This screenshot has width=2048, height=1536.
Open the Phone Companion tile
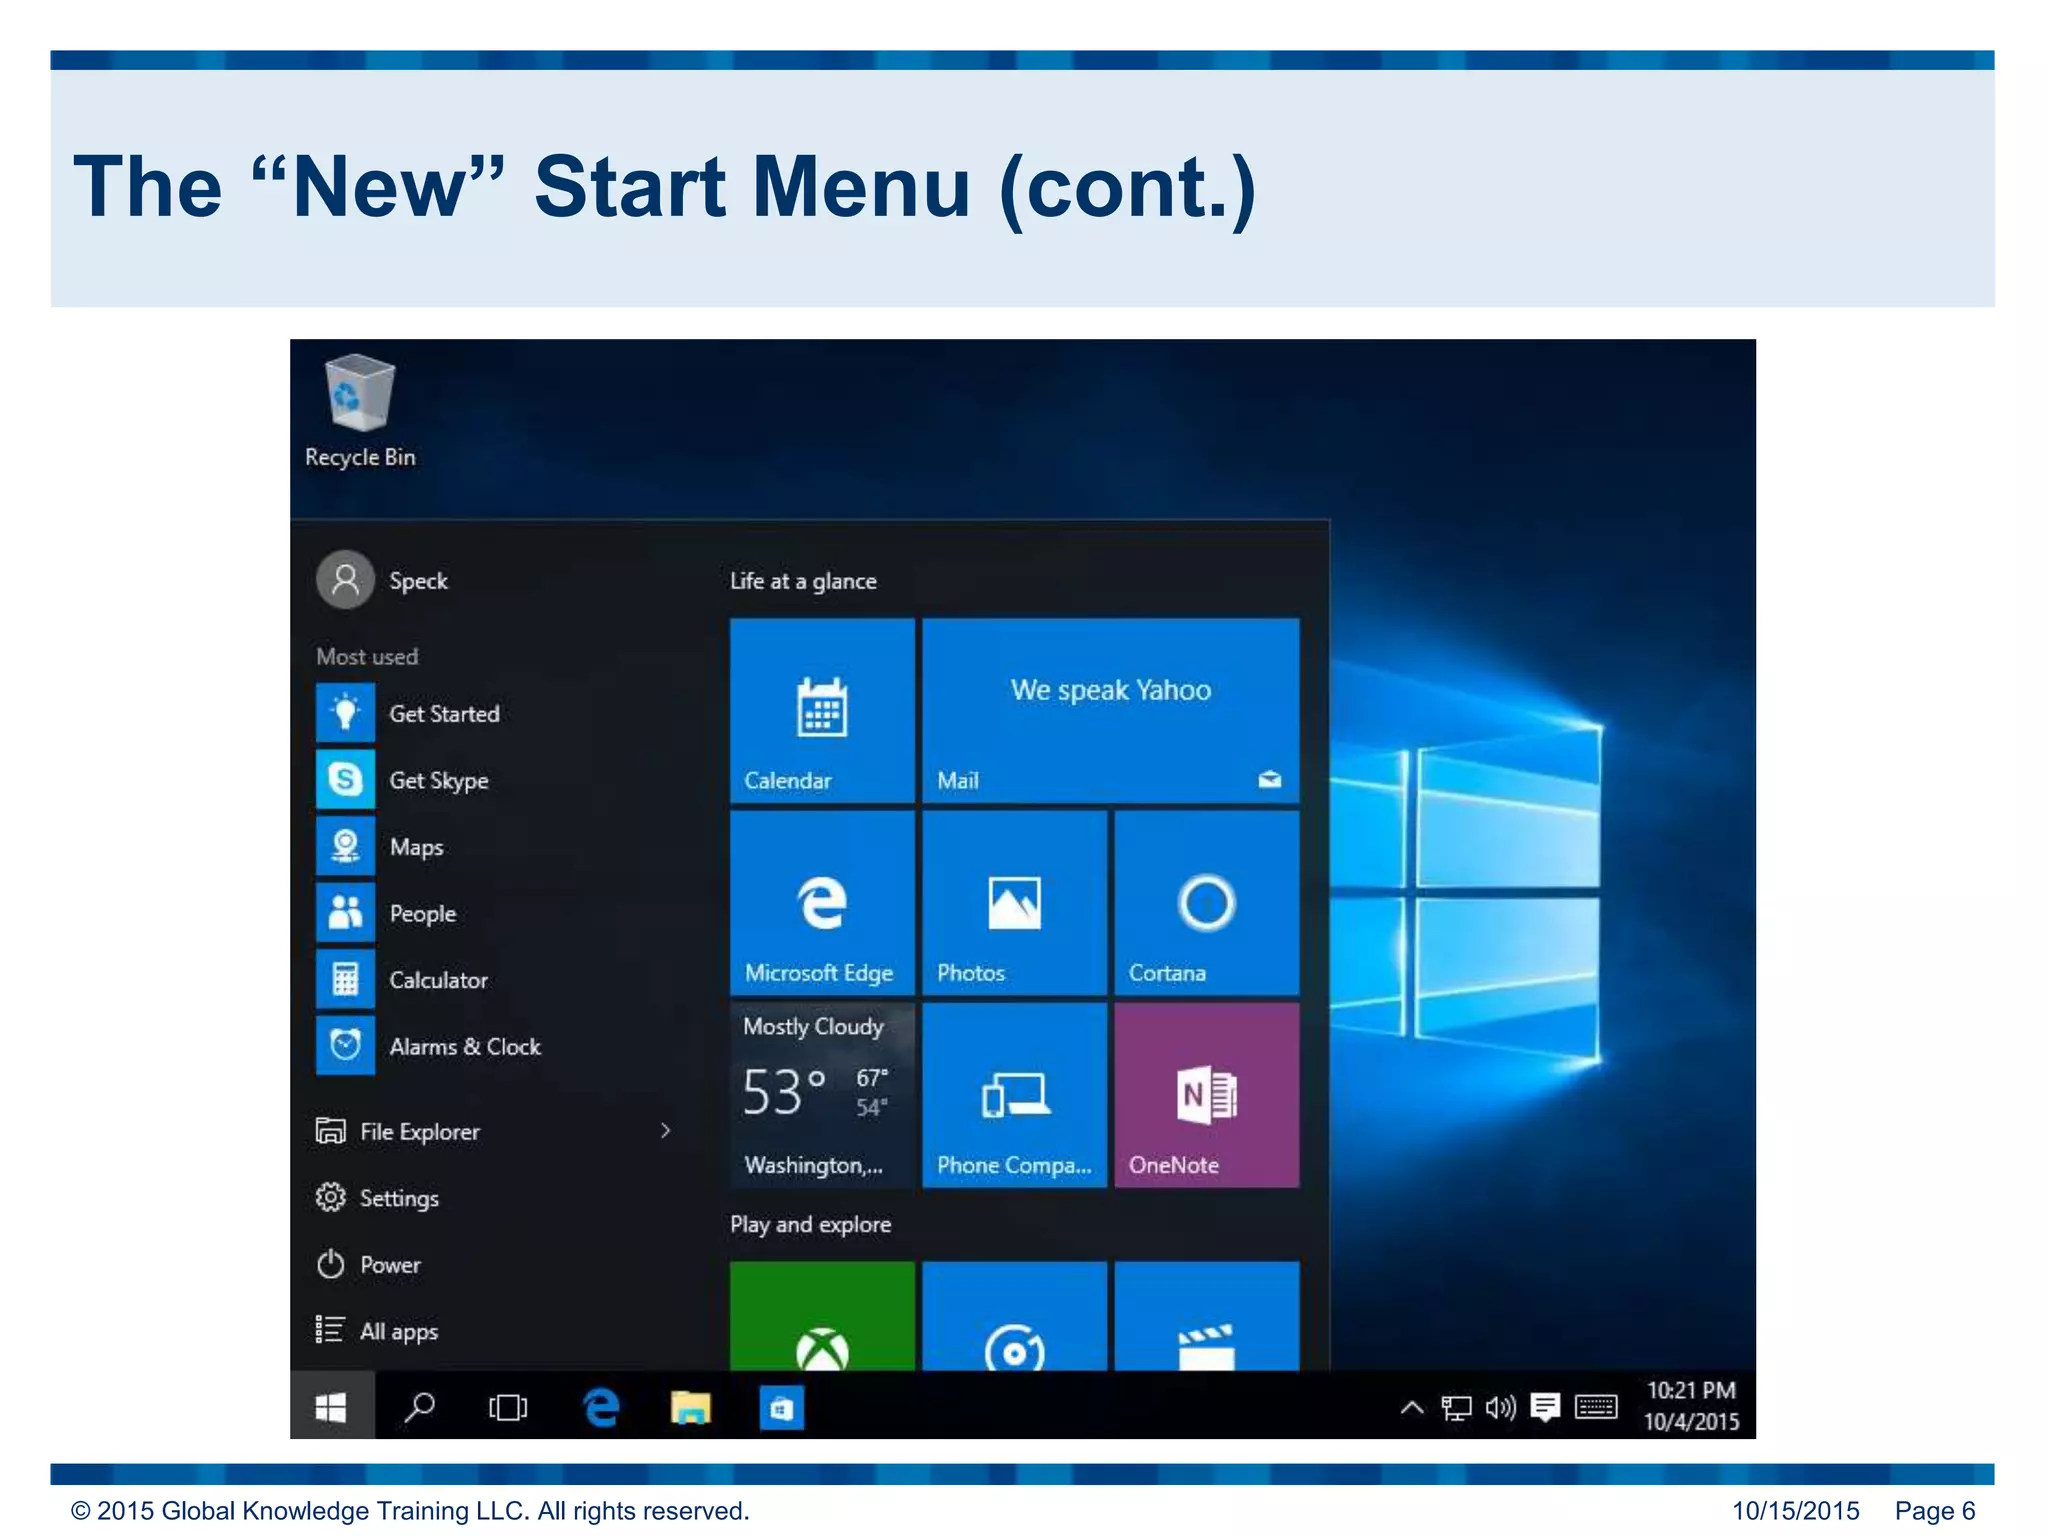(1014, 1095)
